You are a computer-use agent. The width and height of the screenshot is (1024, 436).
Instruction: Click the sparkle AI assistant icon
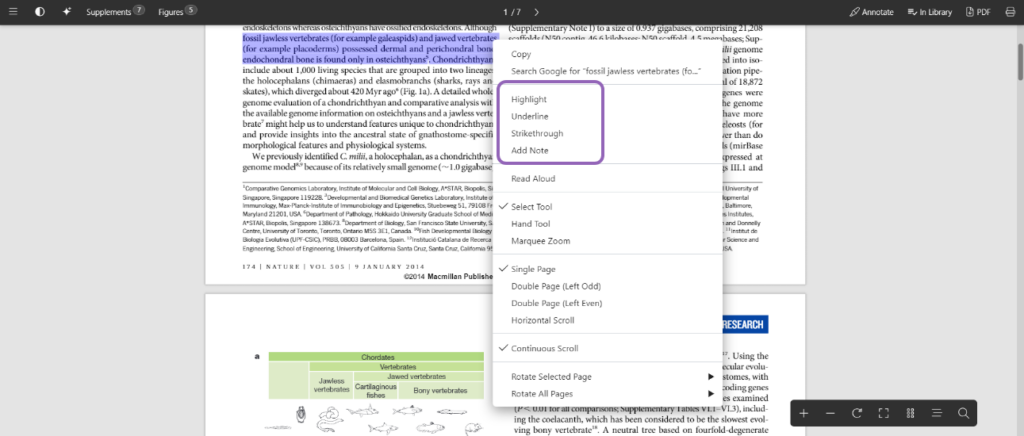pos(66,12)
